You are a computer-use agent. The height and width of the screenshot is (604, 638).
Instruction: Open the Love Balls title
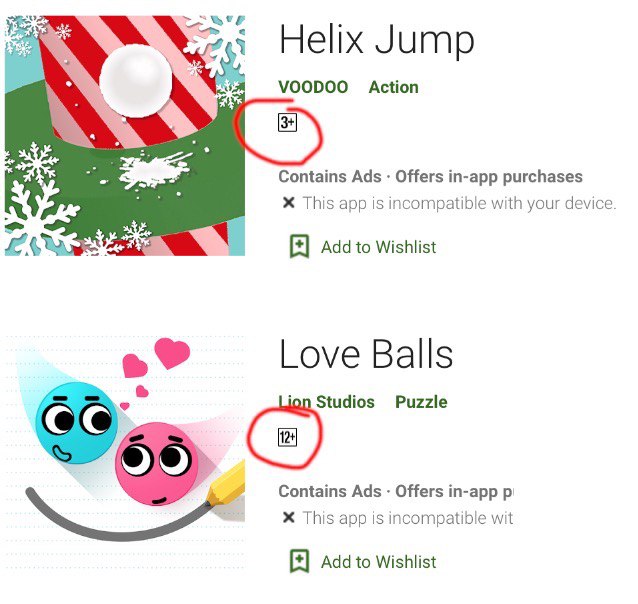(x=366, y=354)
